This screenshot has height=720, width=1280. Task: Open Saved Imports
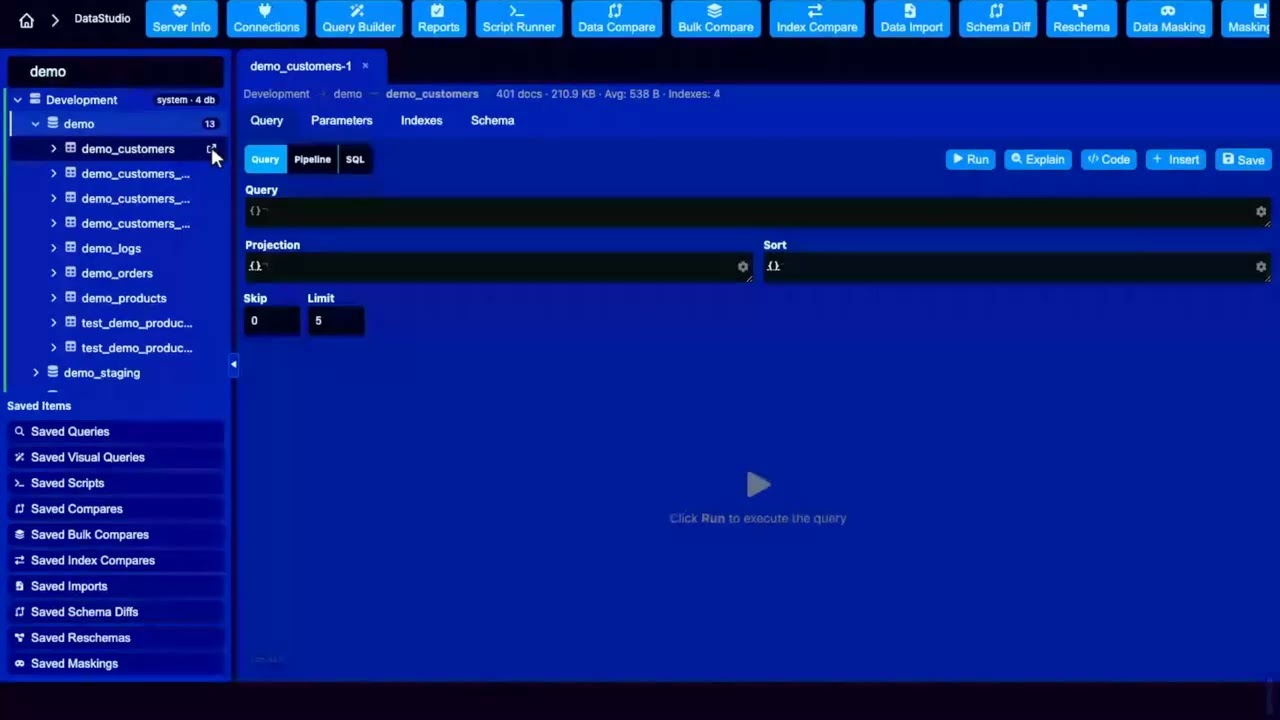point(116,586)
